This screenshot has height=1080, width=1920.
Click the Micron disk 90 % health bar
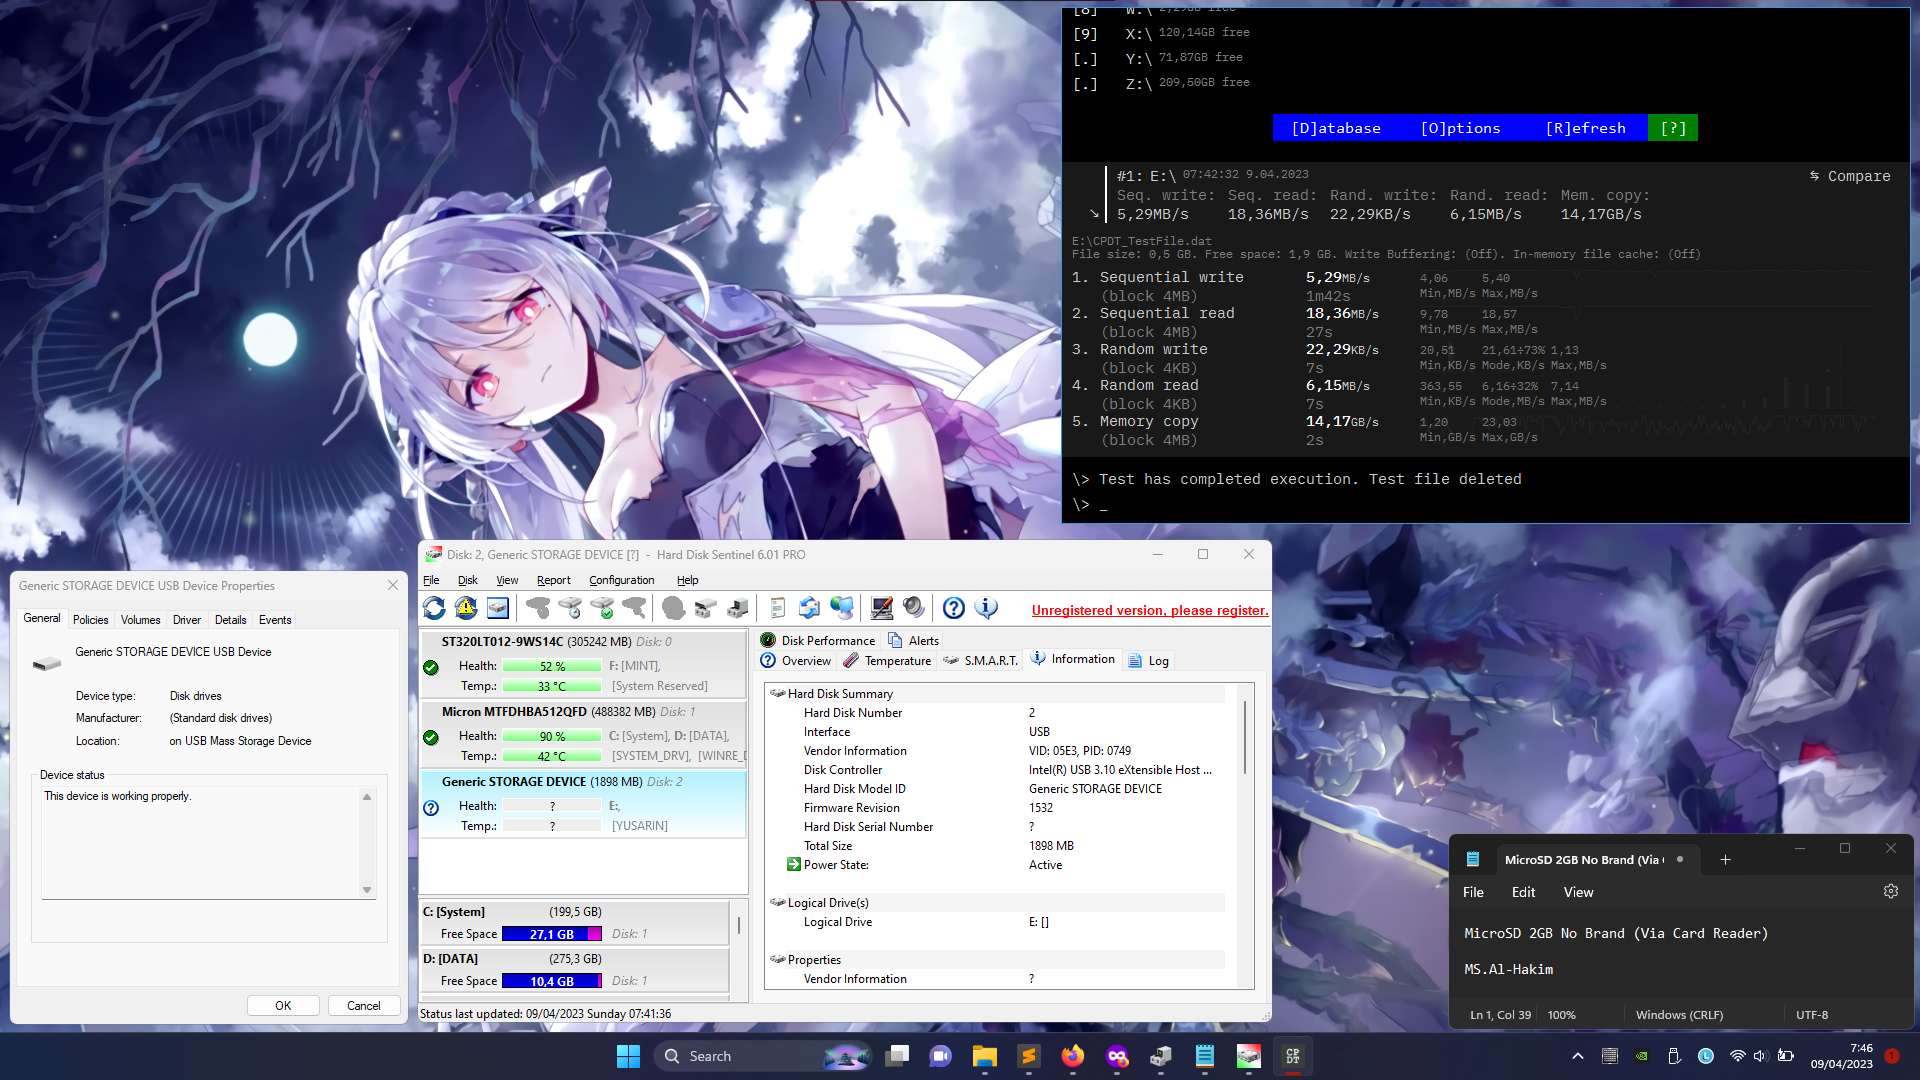click(x=552, y=737)
